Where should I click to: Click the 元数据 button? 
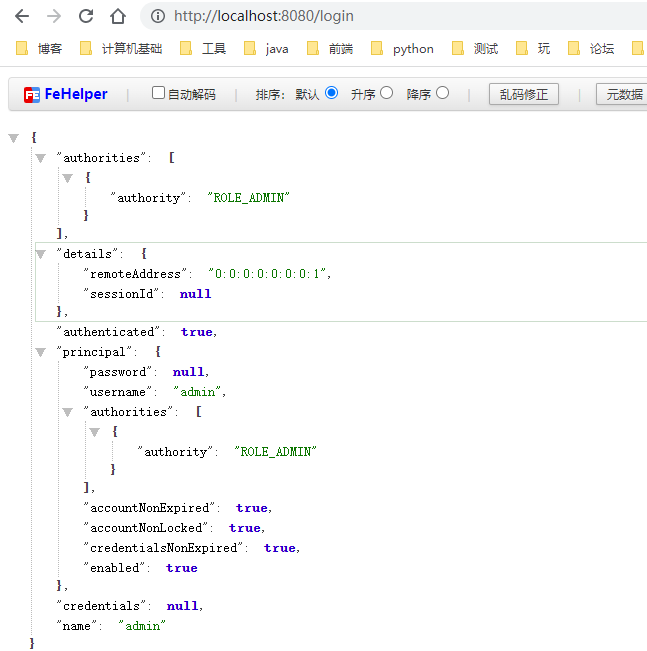622,94
